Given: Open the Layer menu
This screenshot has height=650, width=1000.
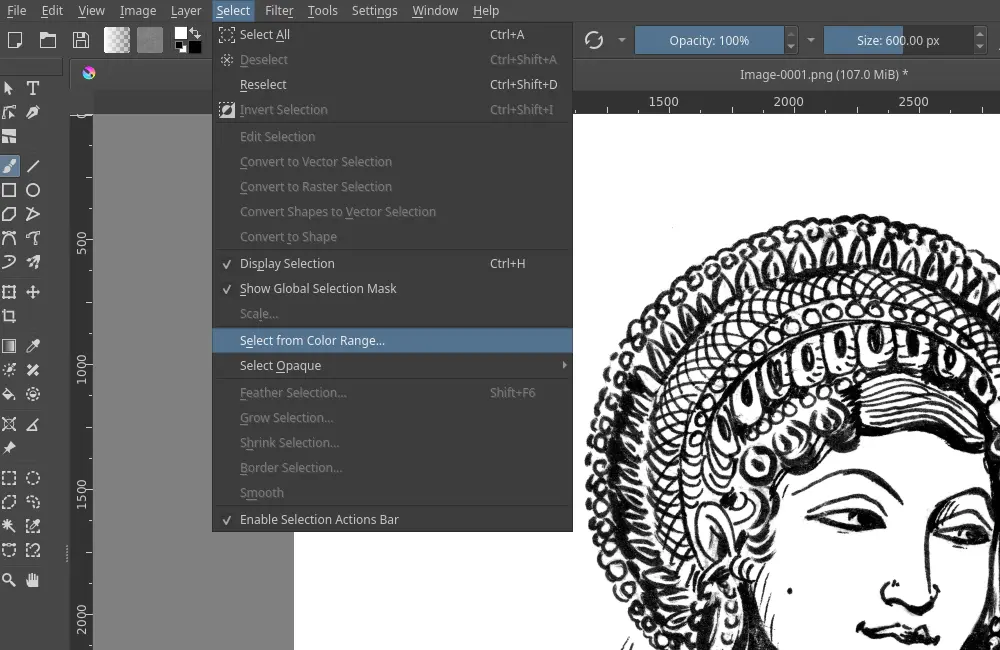Looking at the screenshot, I should [x=186, y=11].
